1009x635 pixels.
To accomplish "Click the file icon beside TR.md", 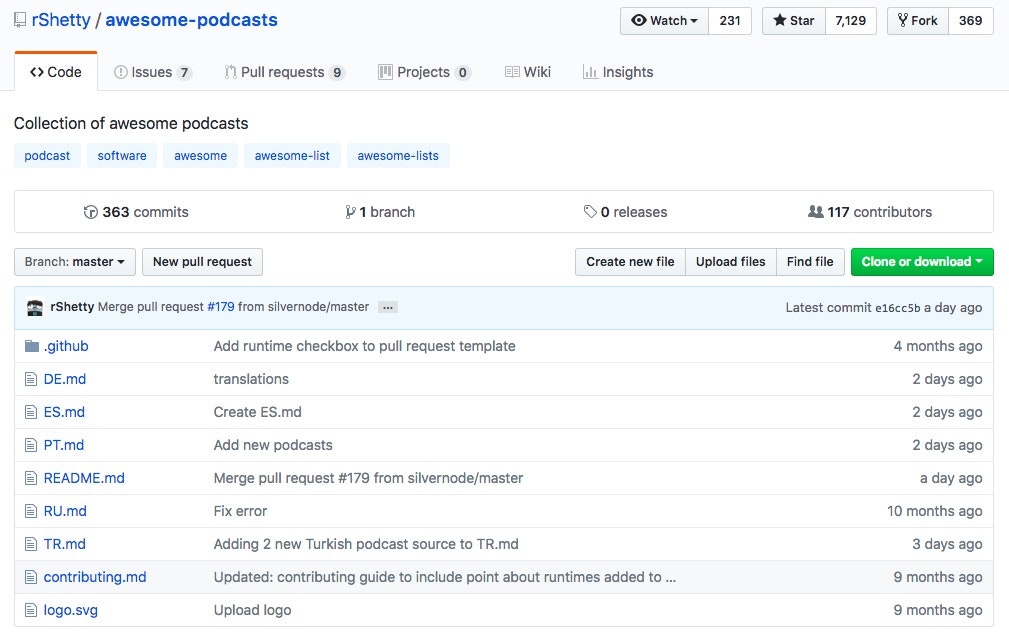I will 30,544.
